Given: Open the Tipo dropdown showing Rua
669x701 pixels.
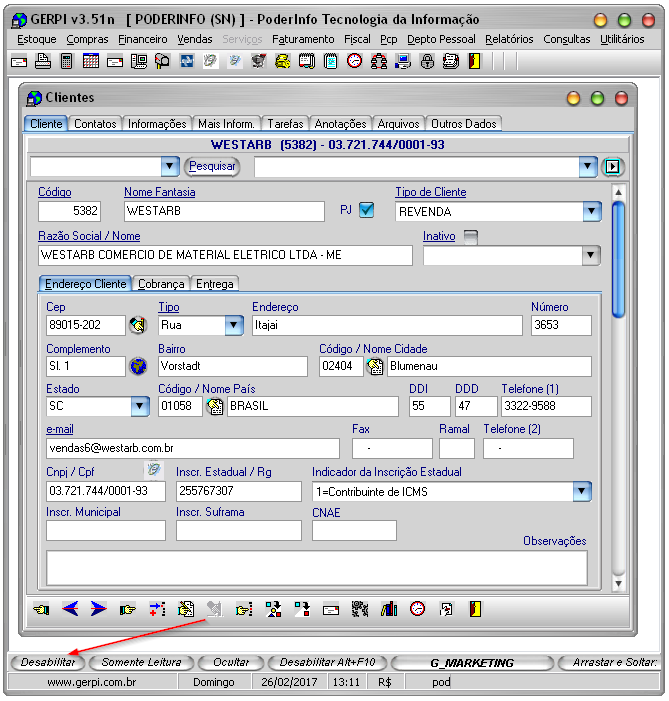Looking at the screenshot, I should click(x=234, y=325).
